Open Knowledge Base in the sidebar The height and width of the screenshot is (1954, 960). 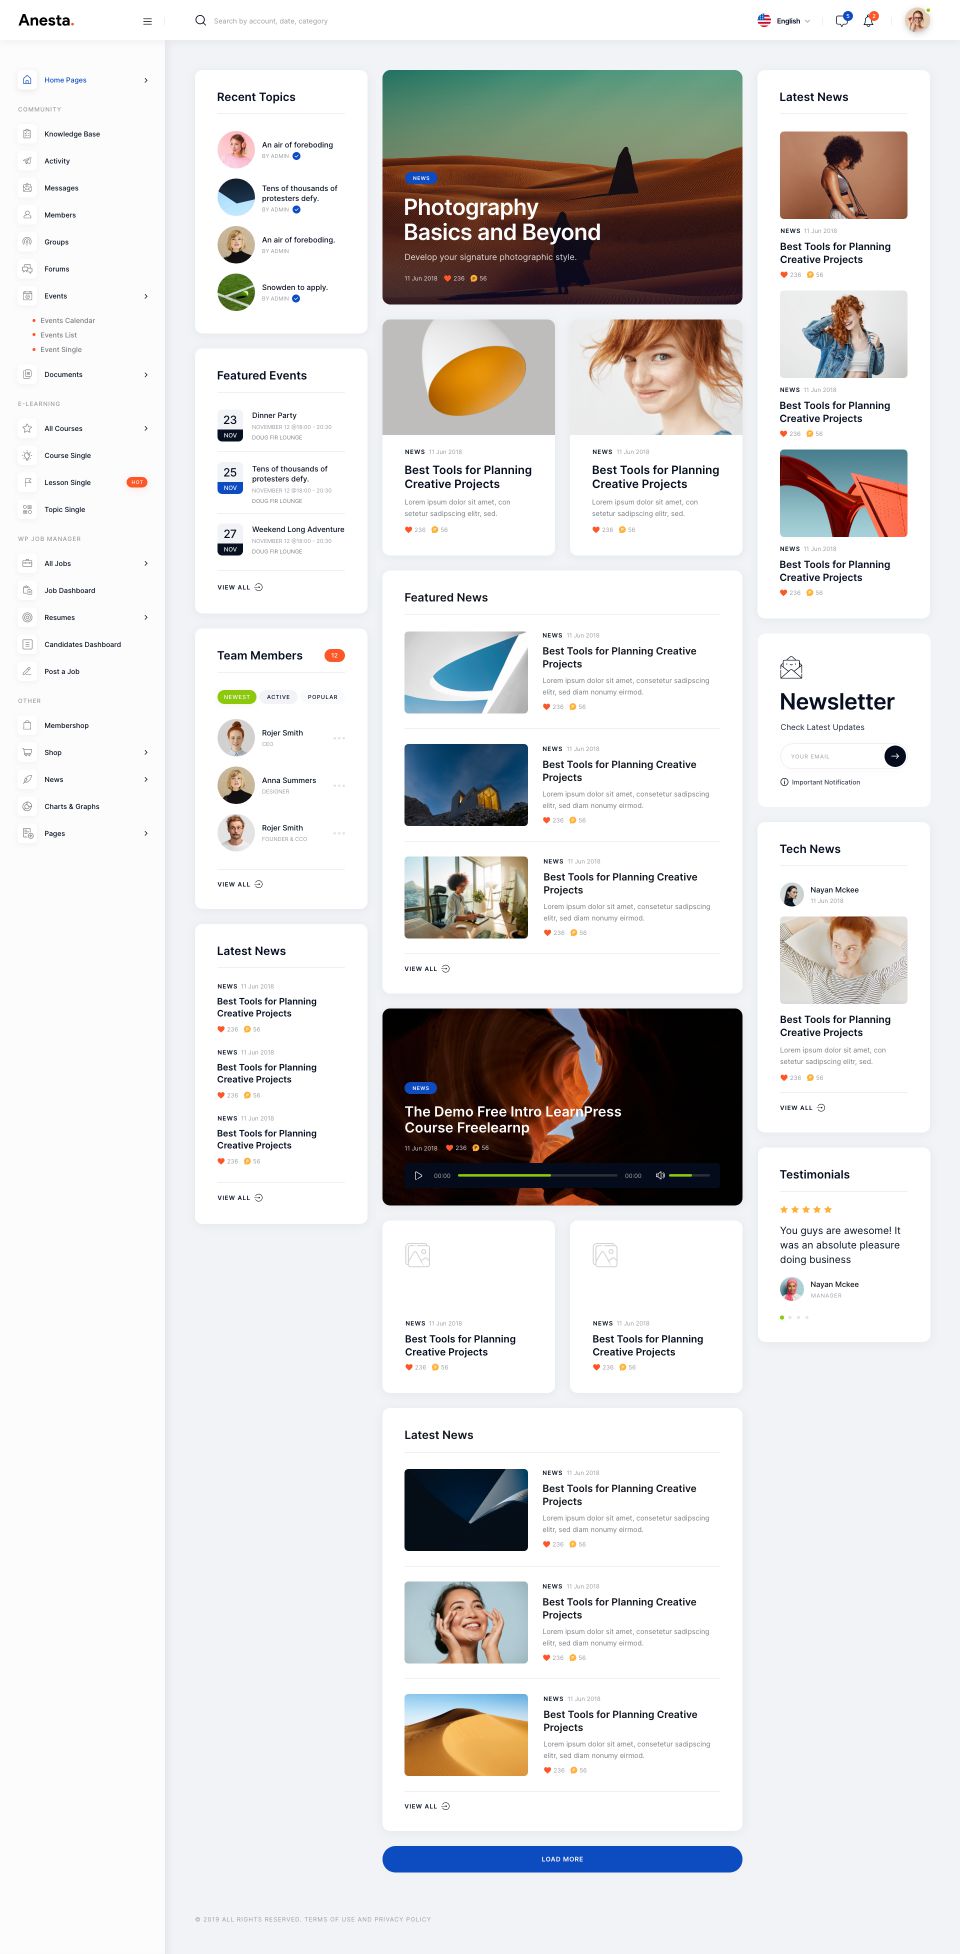click(72, 134)
